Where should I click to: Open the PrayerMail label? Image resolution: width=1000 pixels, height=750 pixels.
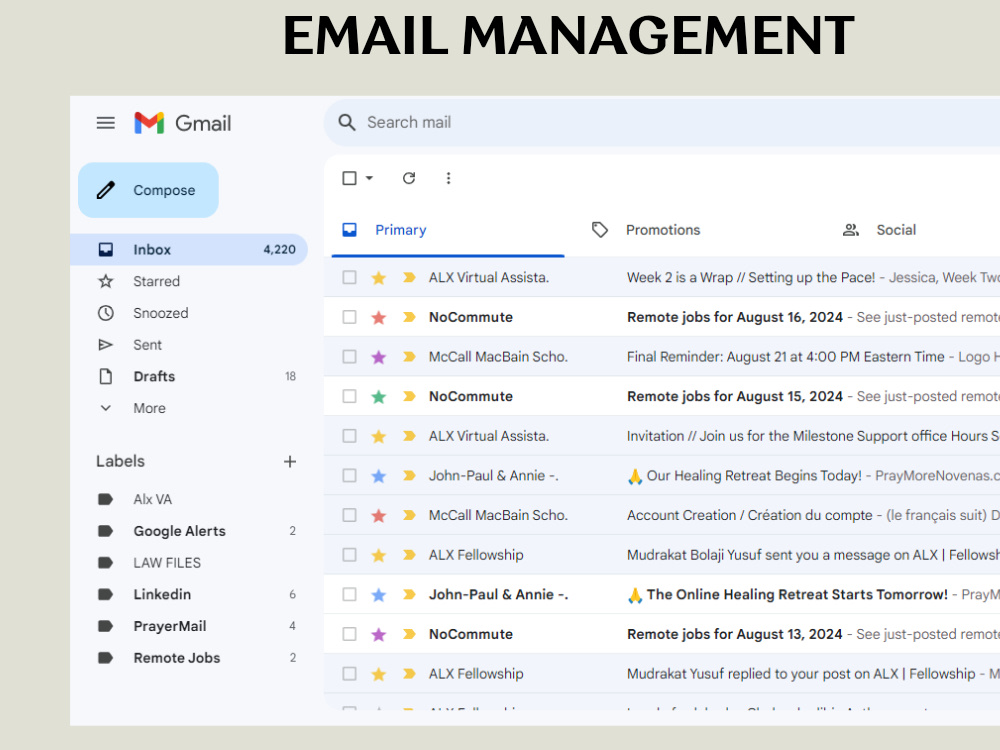click(189, 626)
